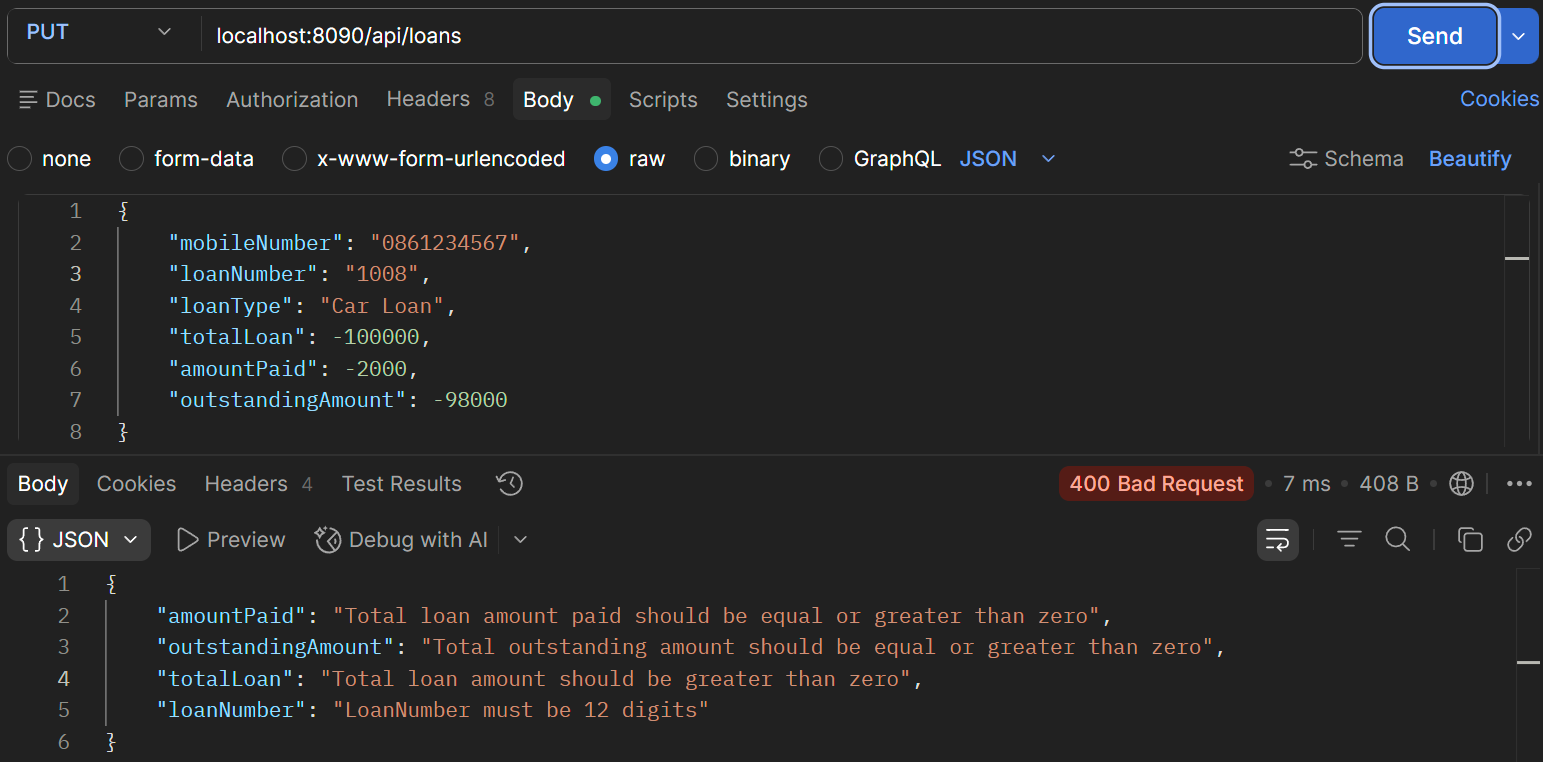
Task: Click the search response magnifier icon
Action: point(1397,540)
